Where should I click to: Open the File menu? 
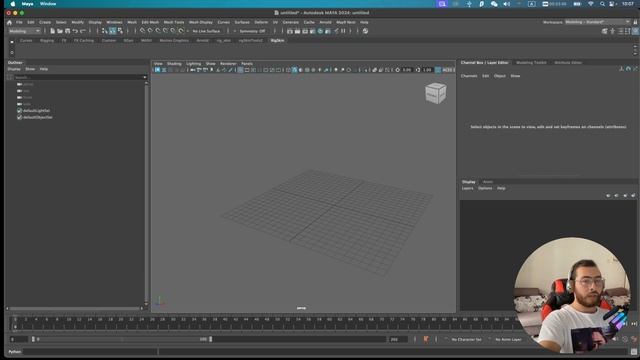(19, 22)
